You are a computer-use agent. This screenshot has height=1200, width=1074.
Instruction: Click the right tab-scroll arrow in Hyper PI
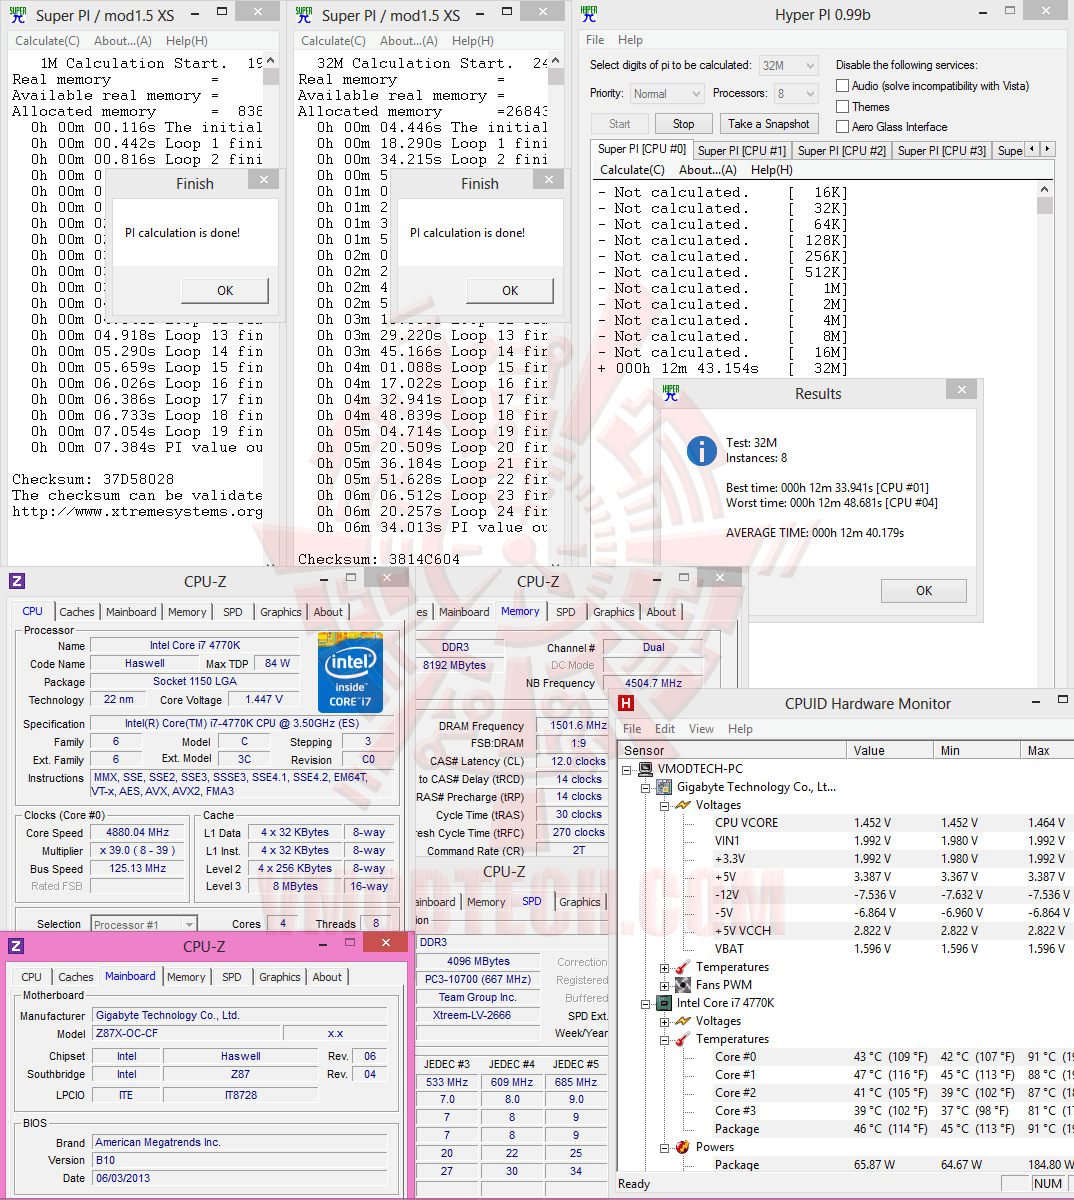1047,149
